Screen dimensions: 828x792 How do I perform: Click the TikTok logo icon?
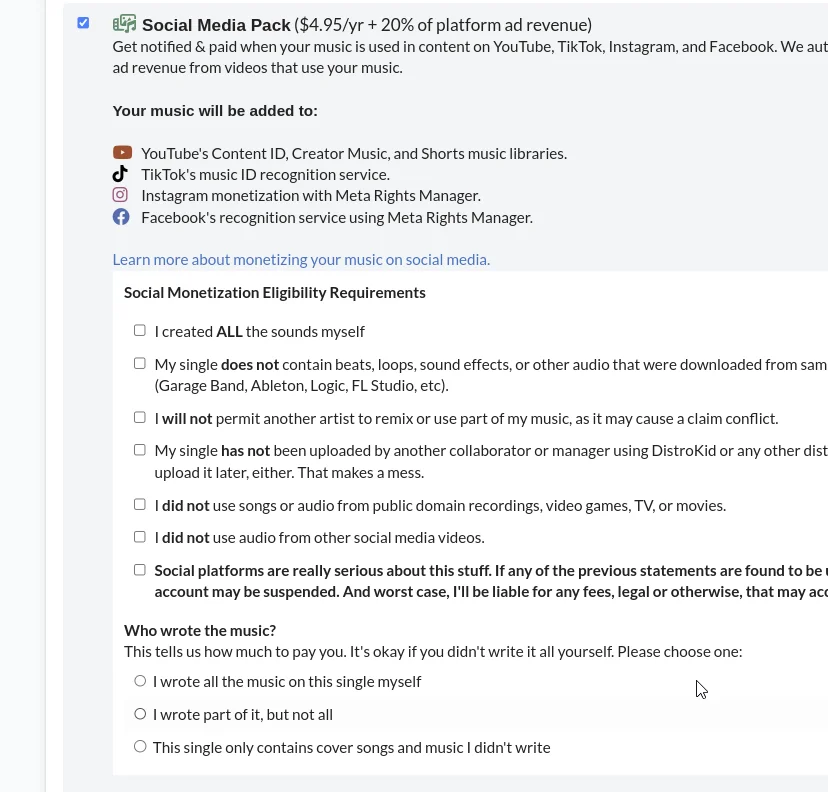(x=120, y=174)
